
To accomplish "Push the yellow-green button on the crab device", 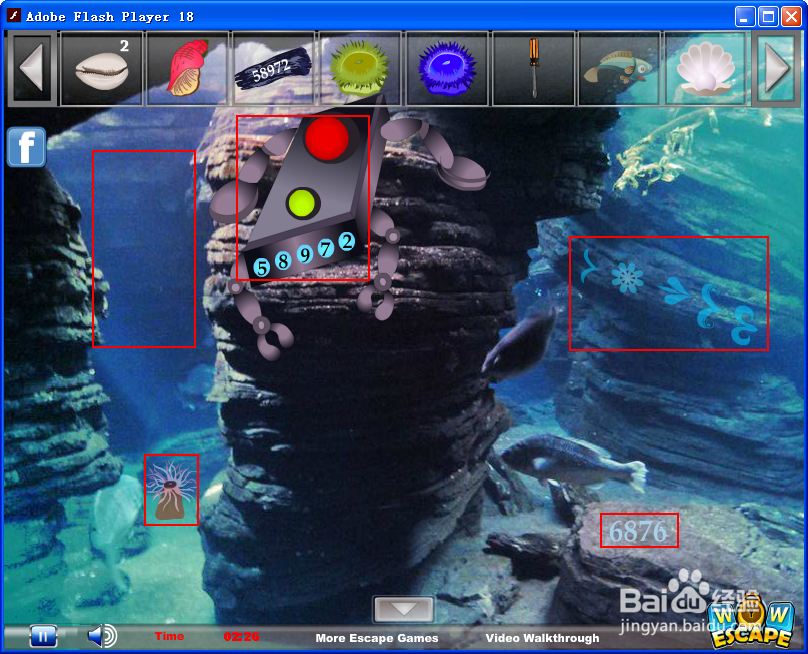I will [302, 203].
